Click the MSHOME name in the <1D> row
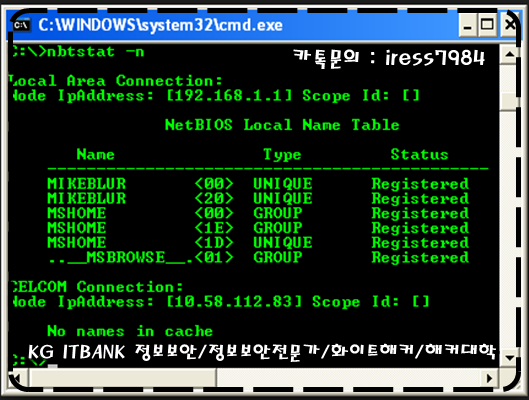 click(77, 242)
